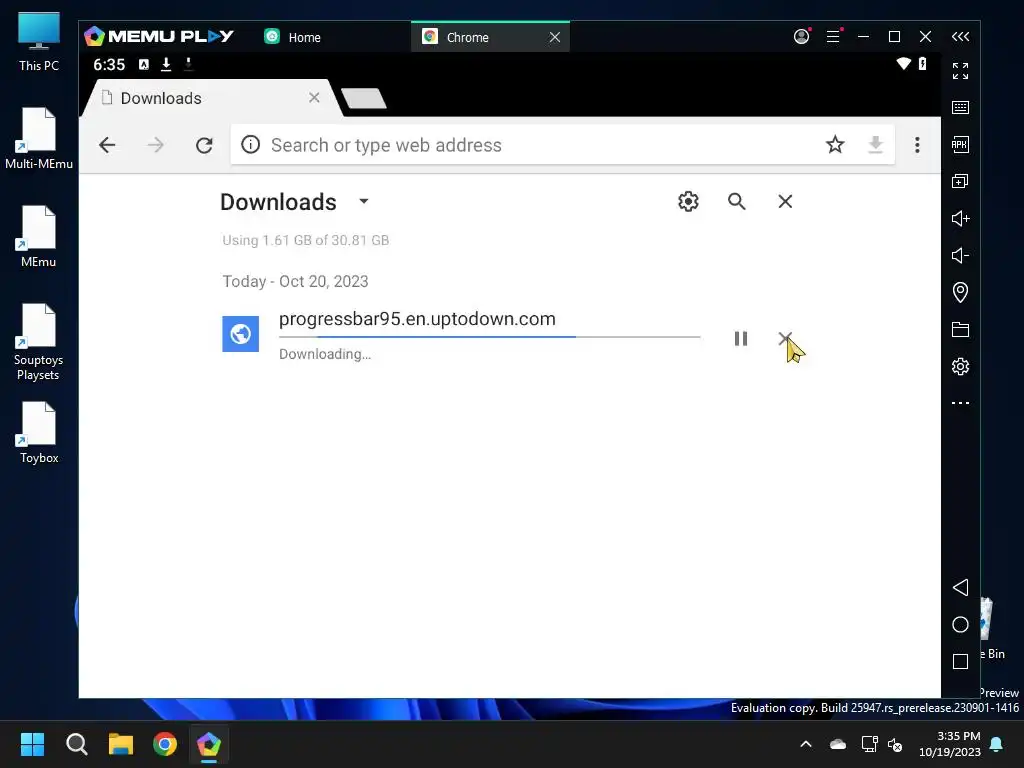Click the download progress bar
Screen dimensions: 1024x768
[x=489, y=337]
